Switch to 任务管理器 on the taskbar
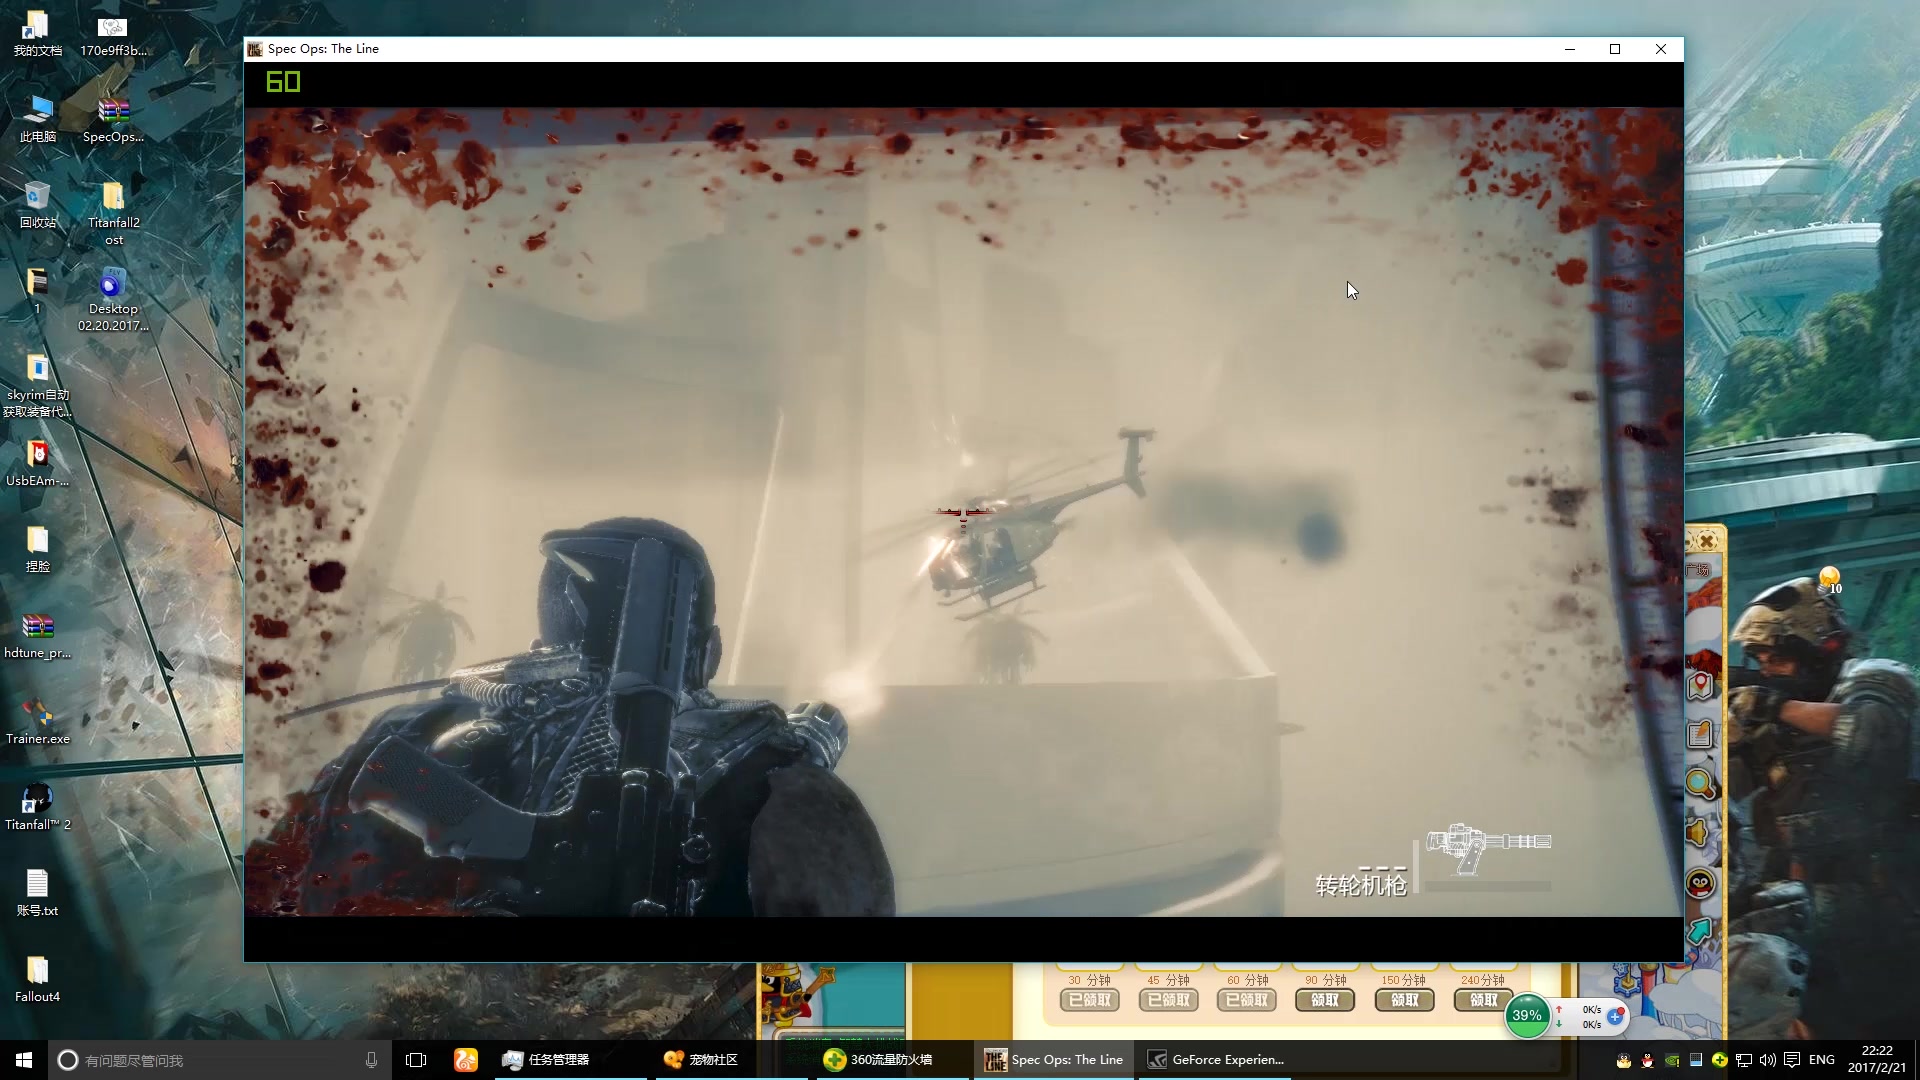Image resolution: width=1920 pixels, height=1080 pixels. (570, 1060)
